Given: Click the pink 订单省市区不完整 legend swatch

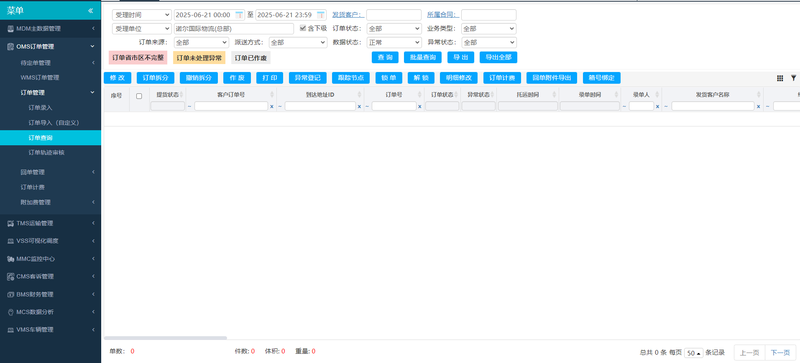Looking at the screenshot, I should click(138, 58).
